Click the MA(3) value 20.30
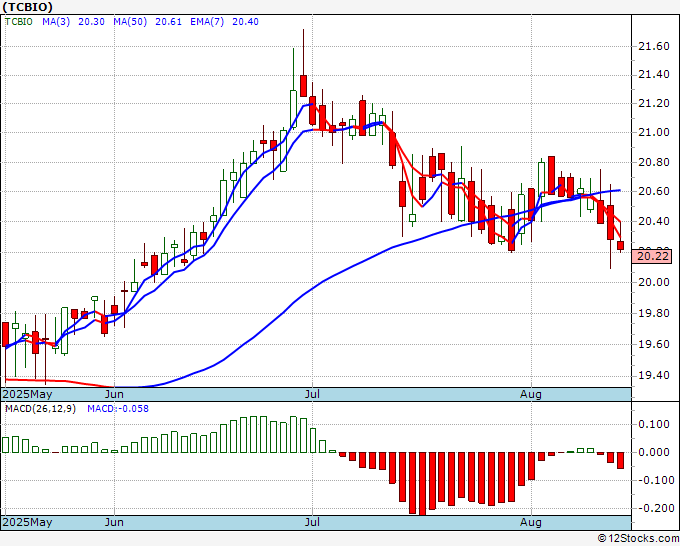This screenshot has width=680, height=546. 91,21
